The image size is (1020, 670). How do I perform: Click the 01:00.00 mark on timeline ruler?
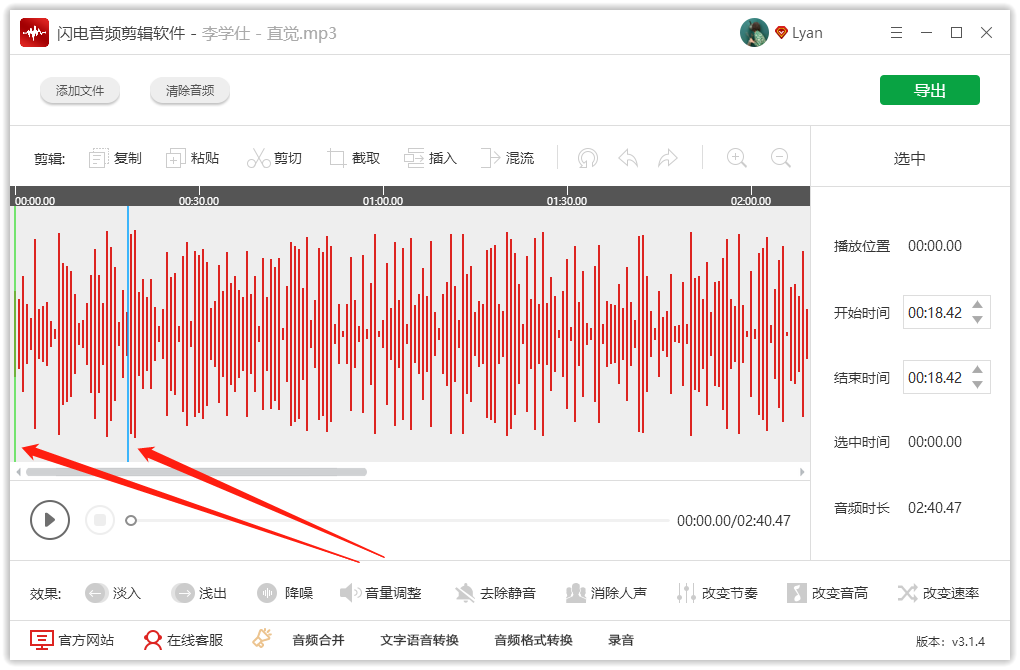pos(383,201)
